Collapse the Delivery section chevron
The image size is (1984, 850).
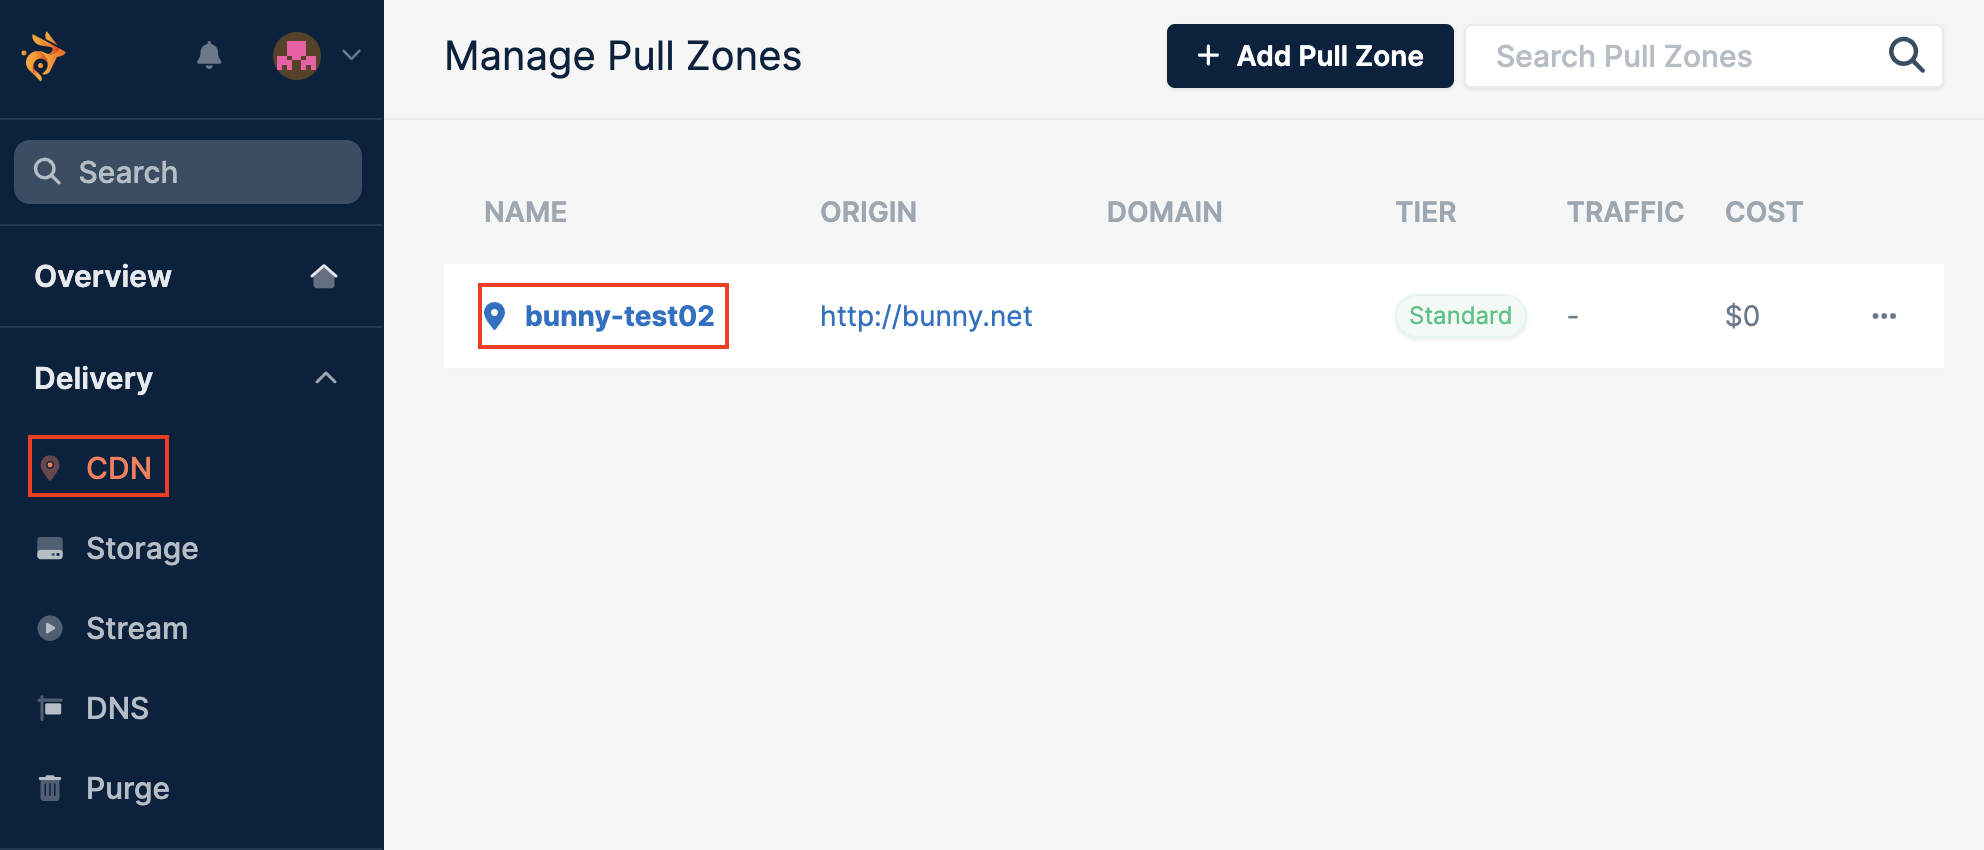pyautogui.click(x=326, y=378)
